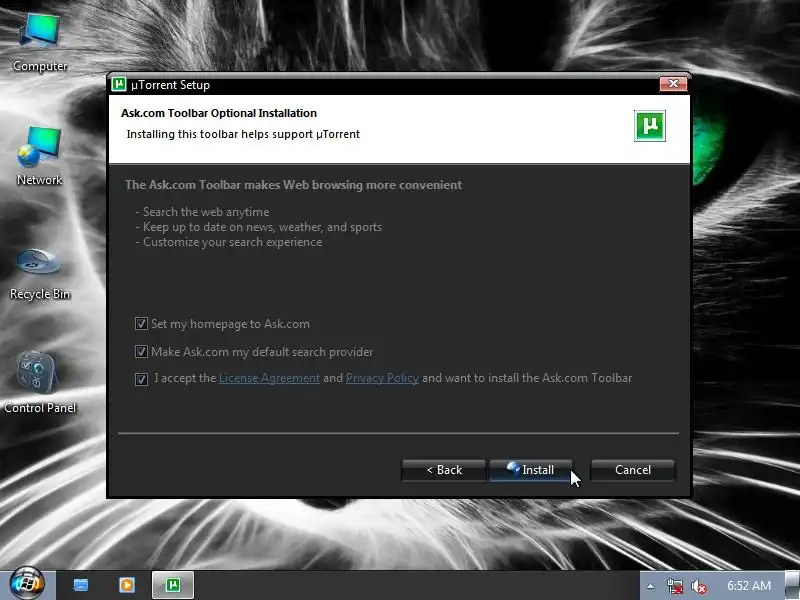Viewport: 800px width, 600px height.
Task: Select the µTorrent Setup taskbar button
Action: tap(173, 585)
